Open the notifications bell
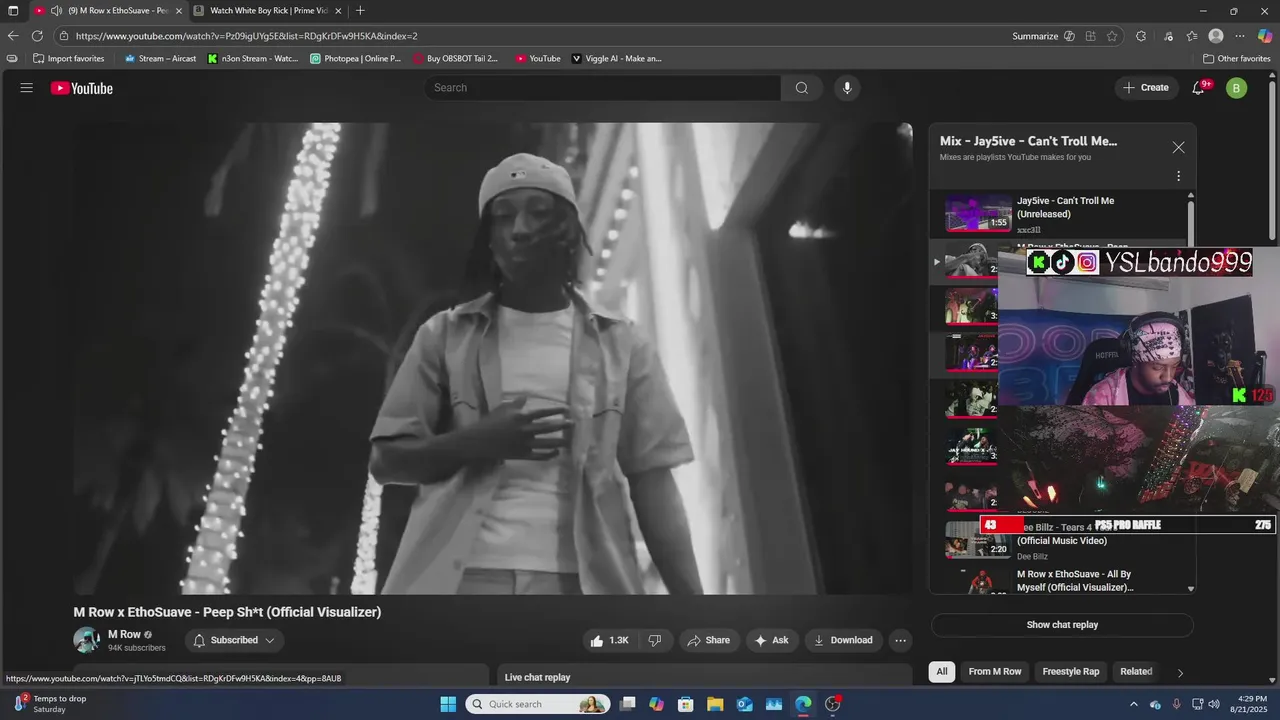The image size is (1280, 720). 1198,88
